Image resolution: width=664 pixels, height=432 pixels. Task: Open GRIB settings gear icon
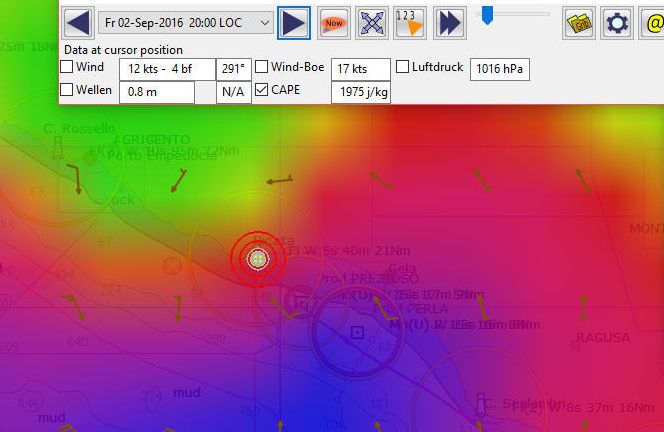point(618,22)
